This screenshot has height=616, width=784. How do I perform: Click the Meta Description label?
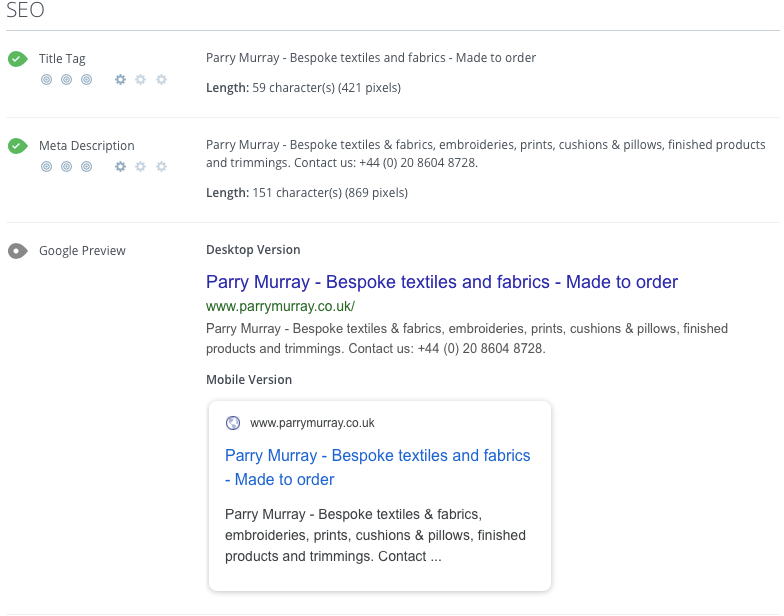(x=87, y=146)
